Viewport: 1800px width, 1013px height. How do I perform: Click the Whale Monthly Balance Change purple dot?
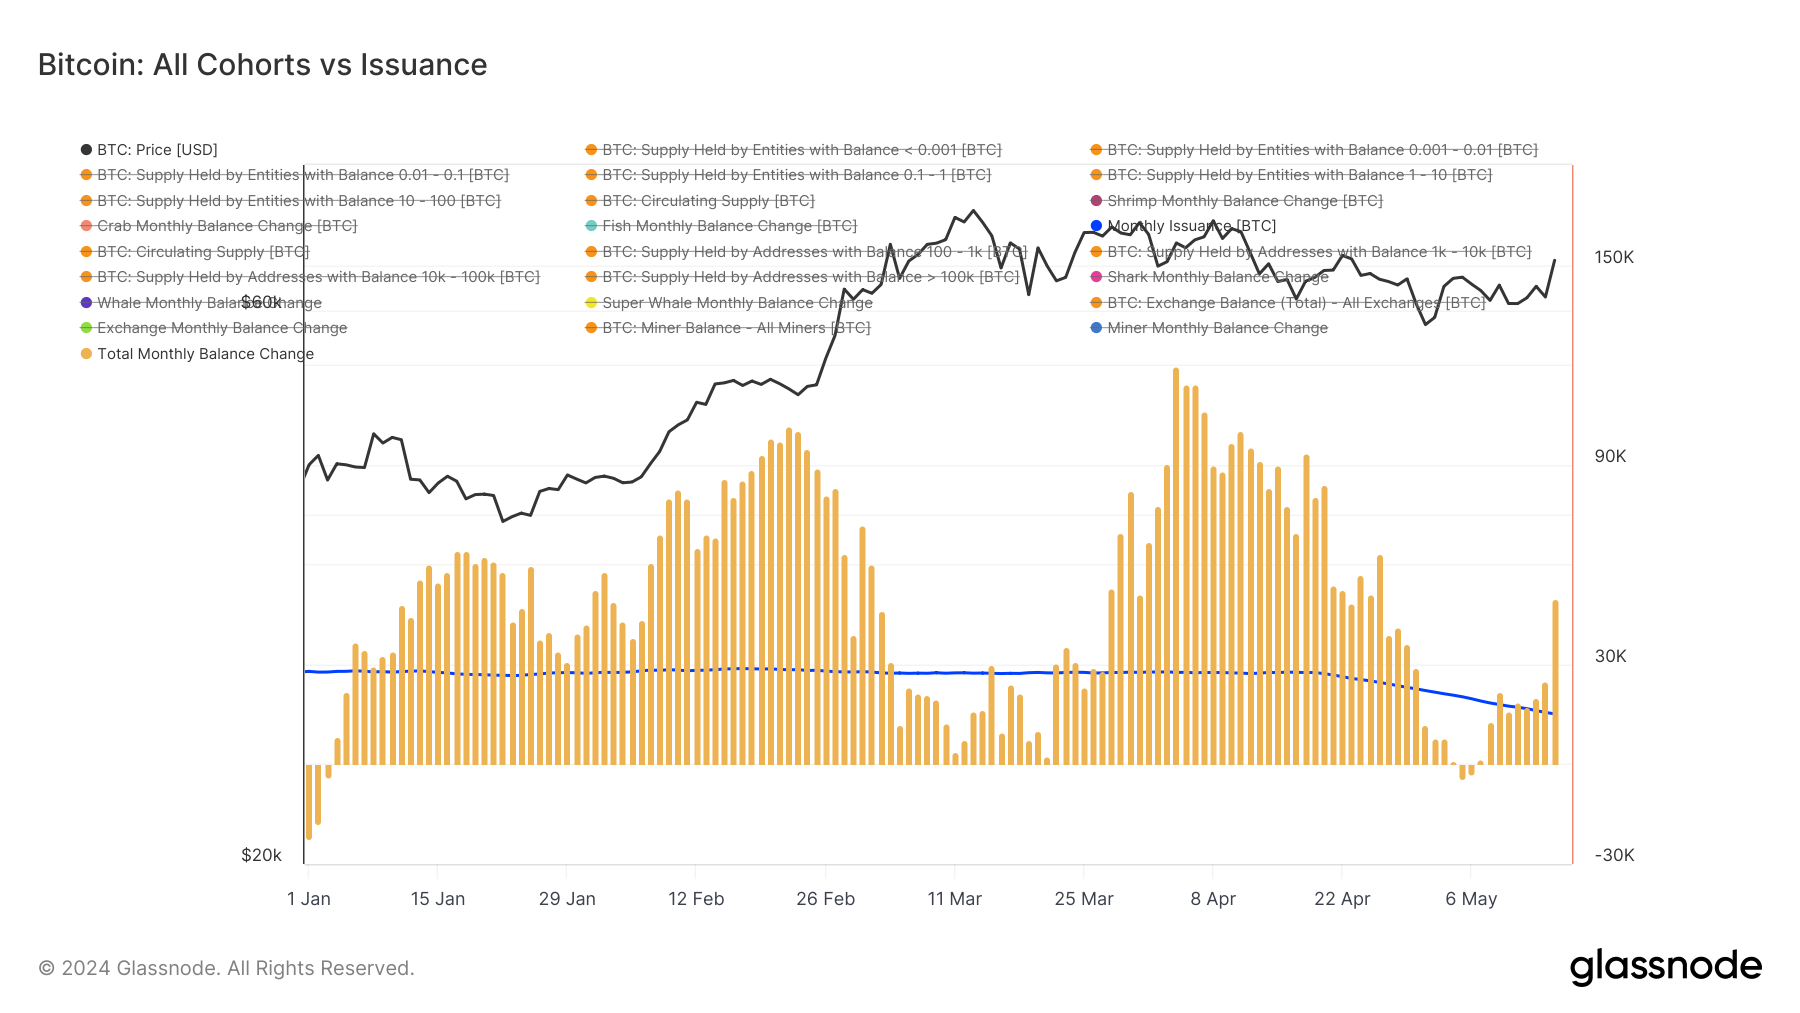86,303
